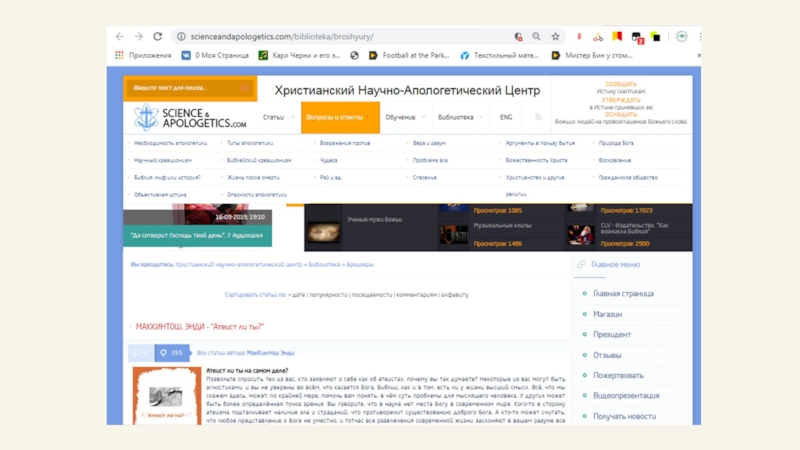The height and width of the screenshot is (450, 800).
Task: Click the browser reload page icon
Action: tap(157, 36)
